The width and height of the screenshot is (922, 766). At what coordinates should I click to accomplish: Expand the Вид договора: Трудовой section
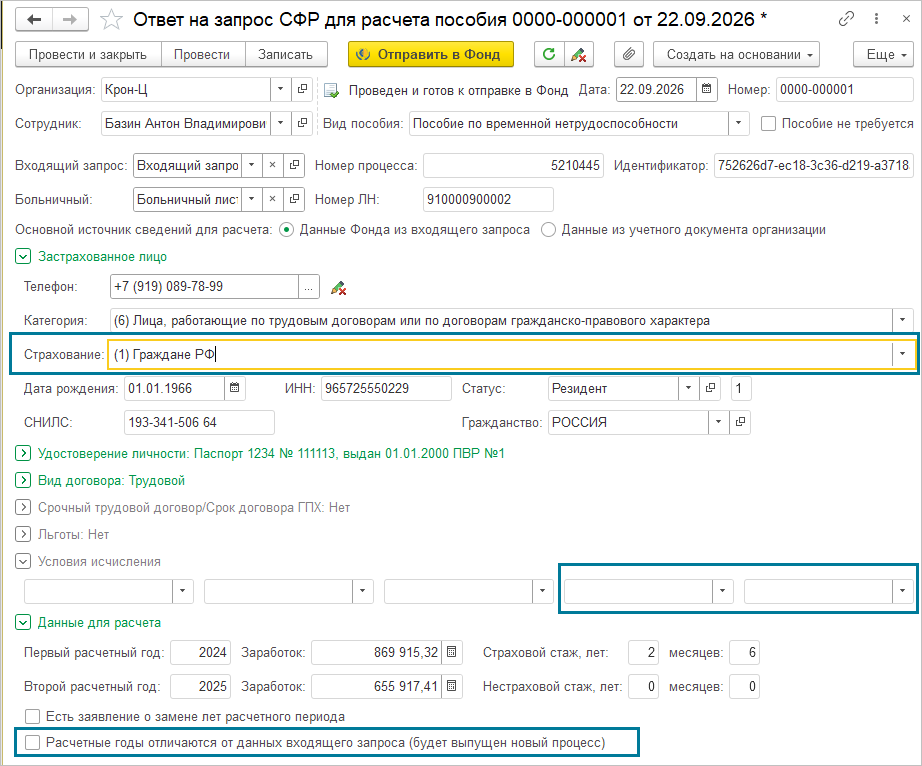pos(23,480)
